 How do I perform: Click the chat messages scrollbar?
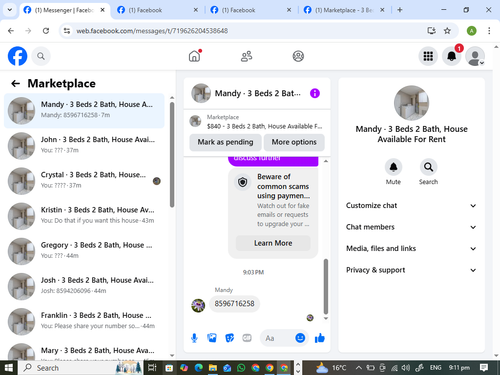pyautogui.click(x=326, y=286)
